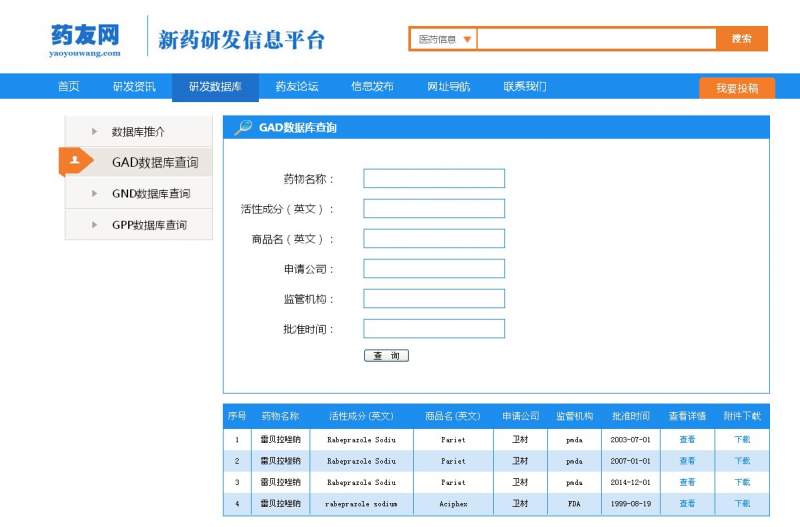Click the 监管机构 column header
The image size is (800, 527).
pyautogui.click(x=574, y=416)
